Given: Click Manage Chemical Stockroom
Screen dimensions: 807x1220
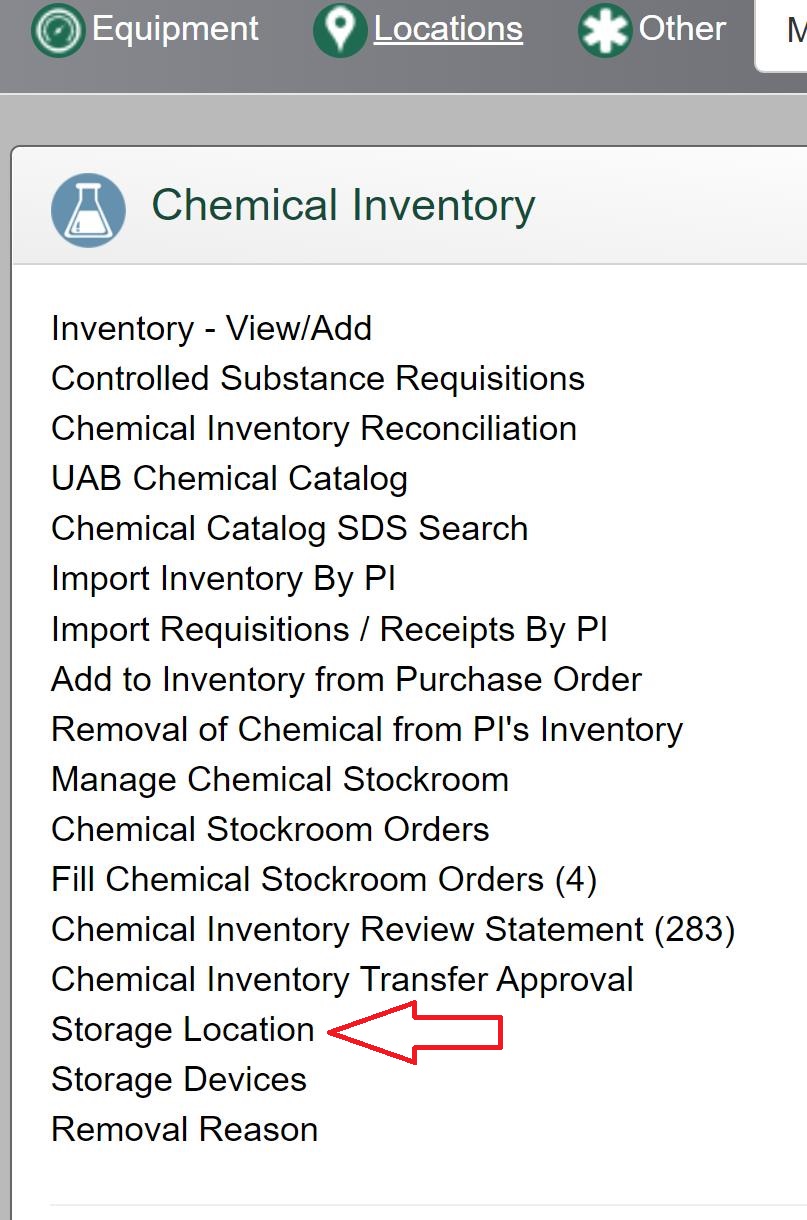Looking at the screenshot, I should (279, 779).
